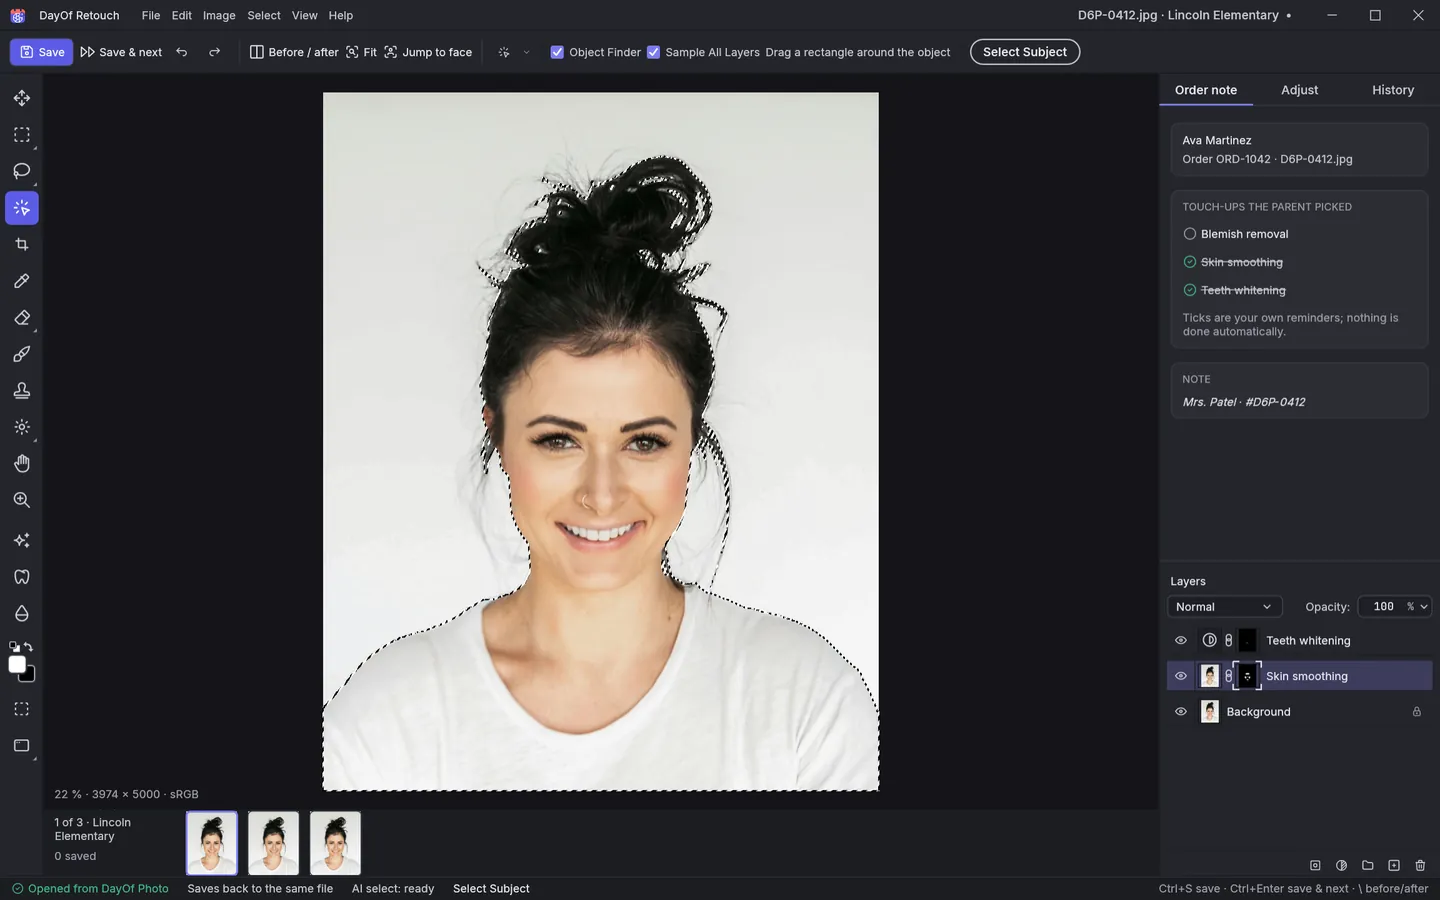Open the Normal blend mode dropdown

point(1225,607)
